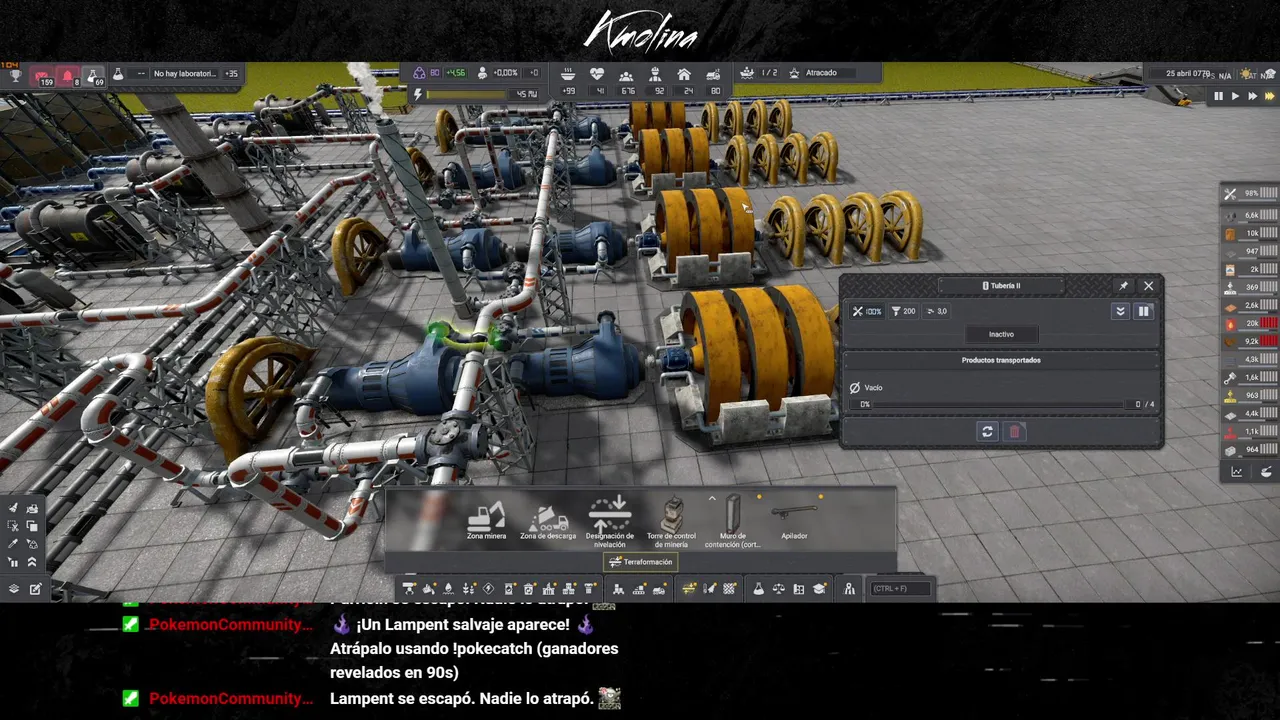The height and width of the screenshot is (720, 1280).
Task: Open the trophy goals icon
Action: 16,76
